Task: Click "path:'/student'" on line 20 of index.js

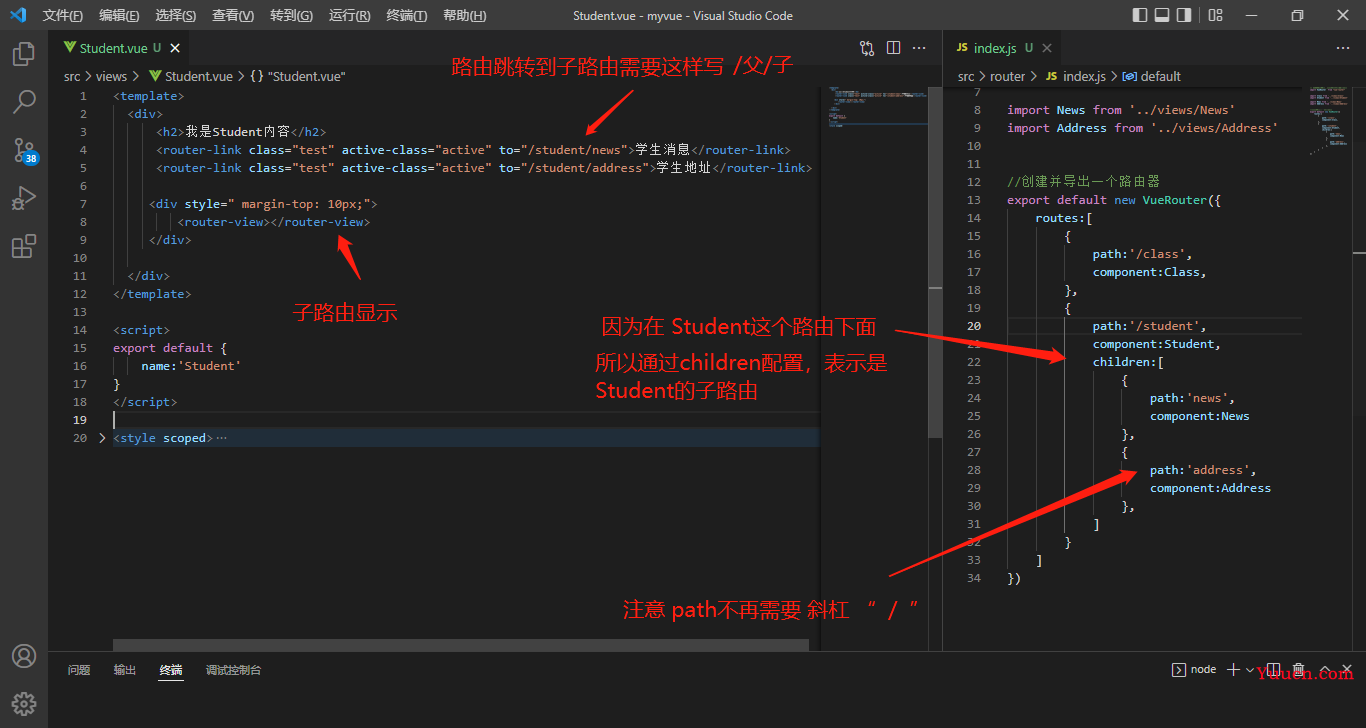Action: (1150, 326)
